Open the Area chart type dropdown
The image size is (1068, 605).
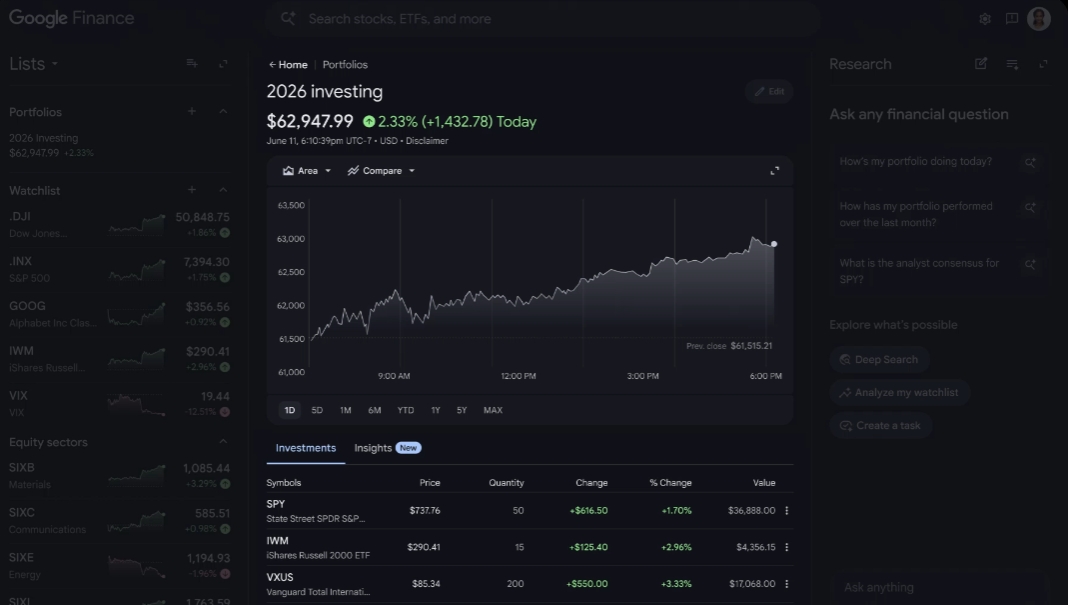[x=307, y=170]
